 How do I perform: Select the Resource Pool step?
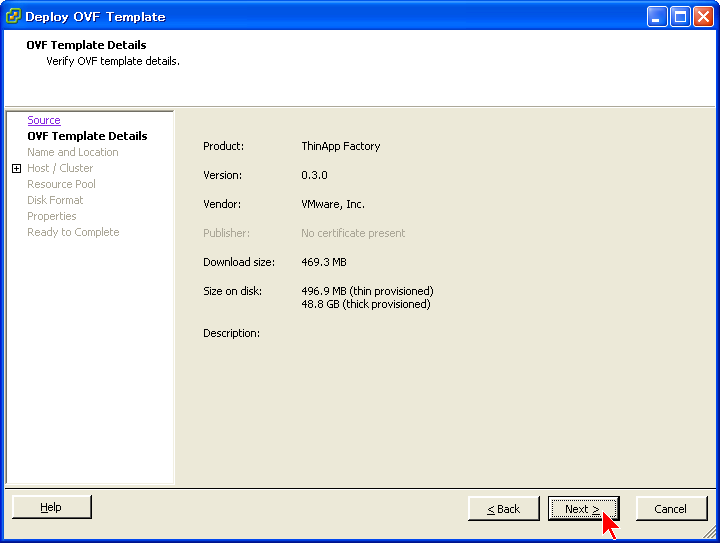[x=61, y=184]
